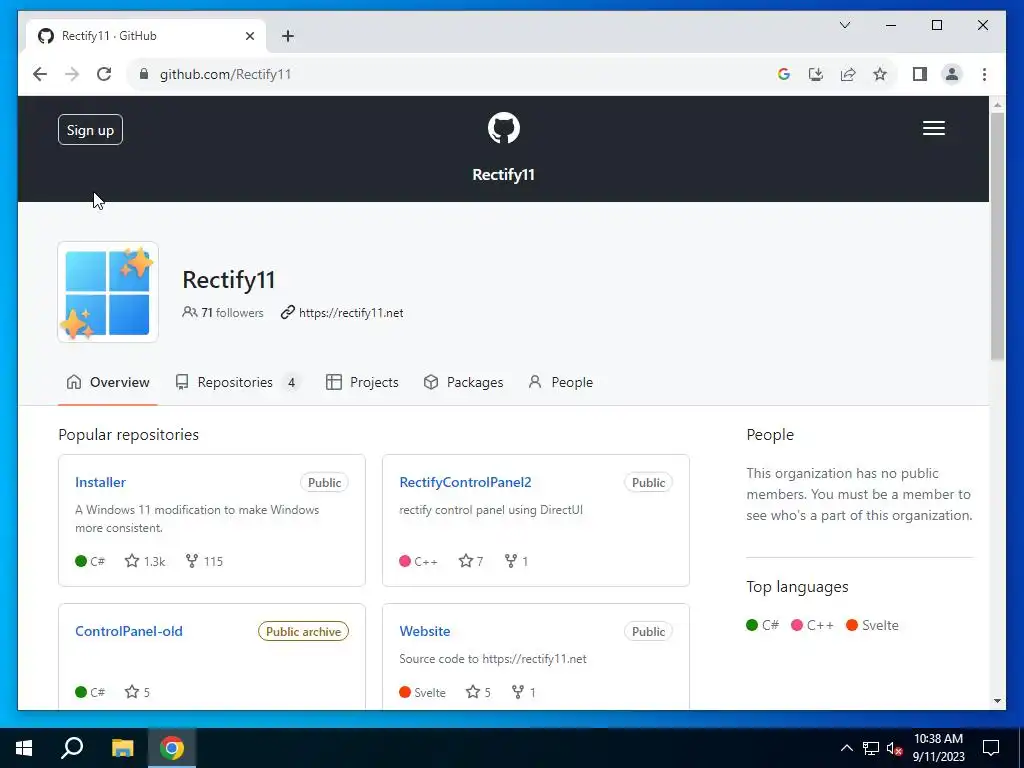Click the Installer star count 1.3k
The height and width of the screenshot is (768, 1024).
click(x=145, y=561)
